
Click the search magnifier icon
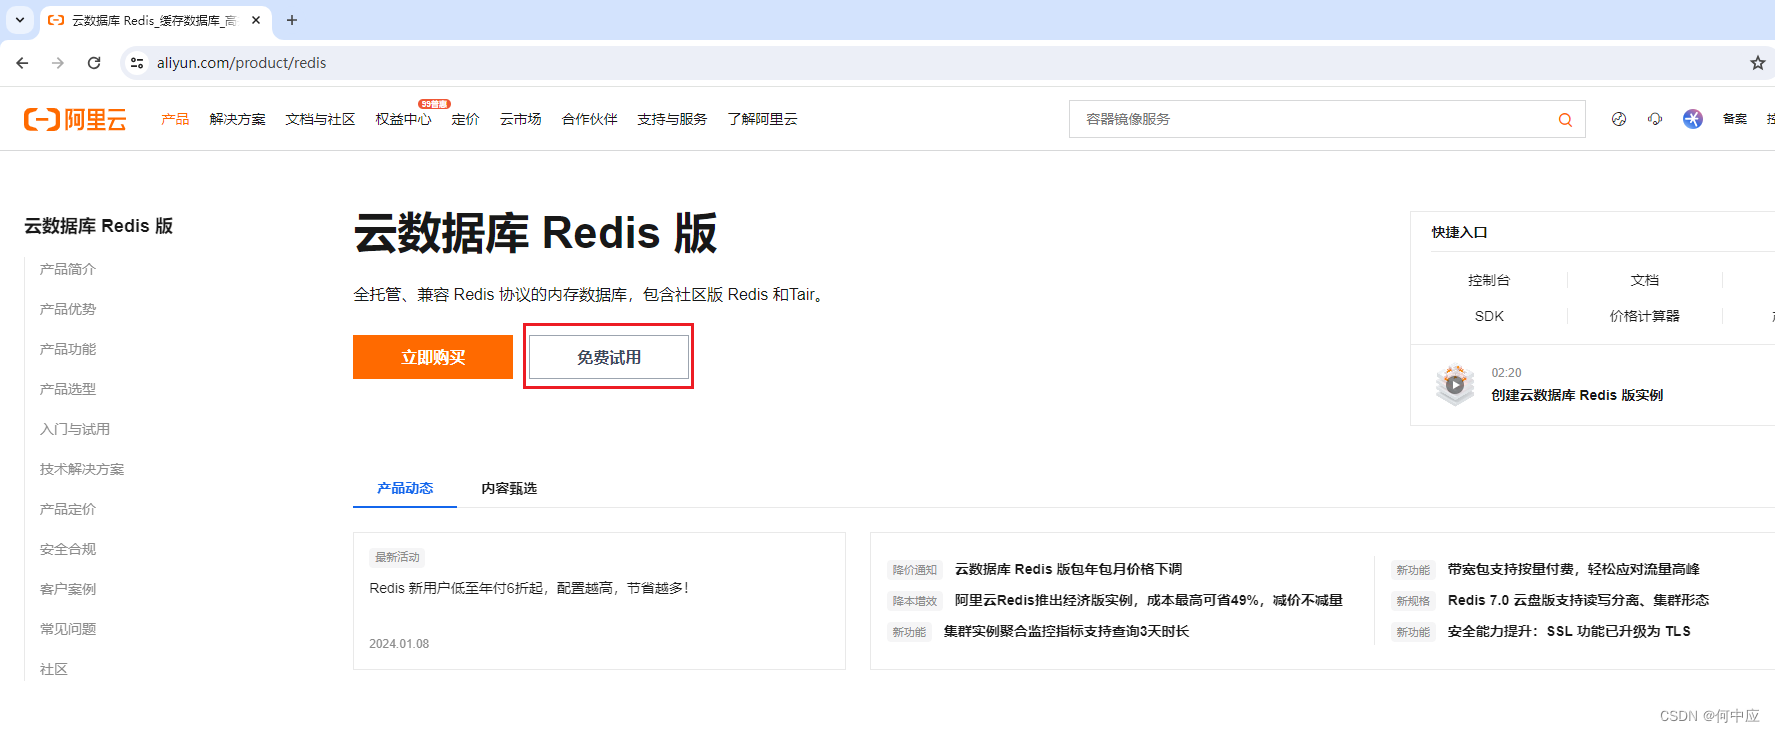(x=1565, y=120)
